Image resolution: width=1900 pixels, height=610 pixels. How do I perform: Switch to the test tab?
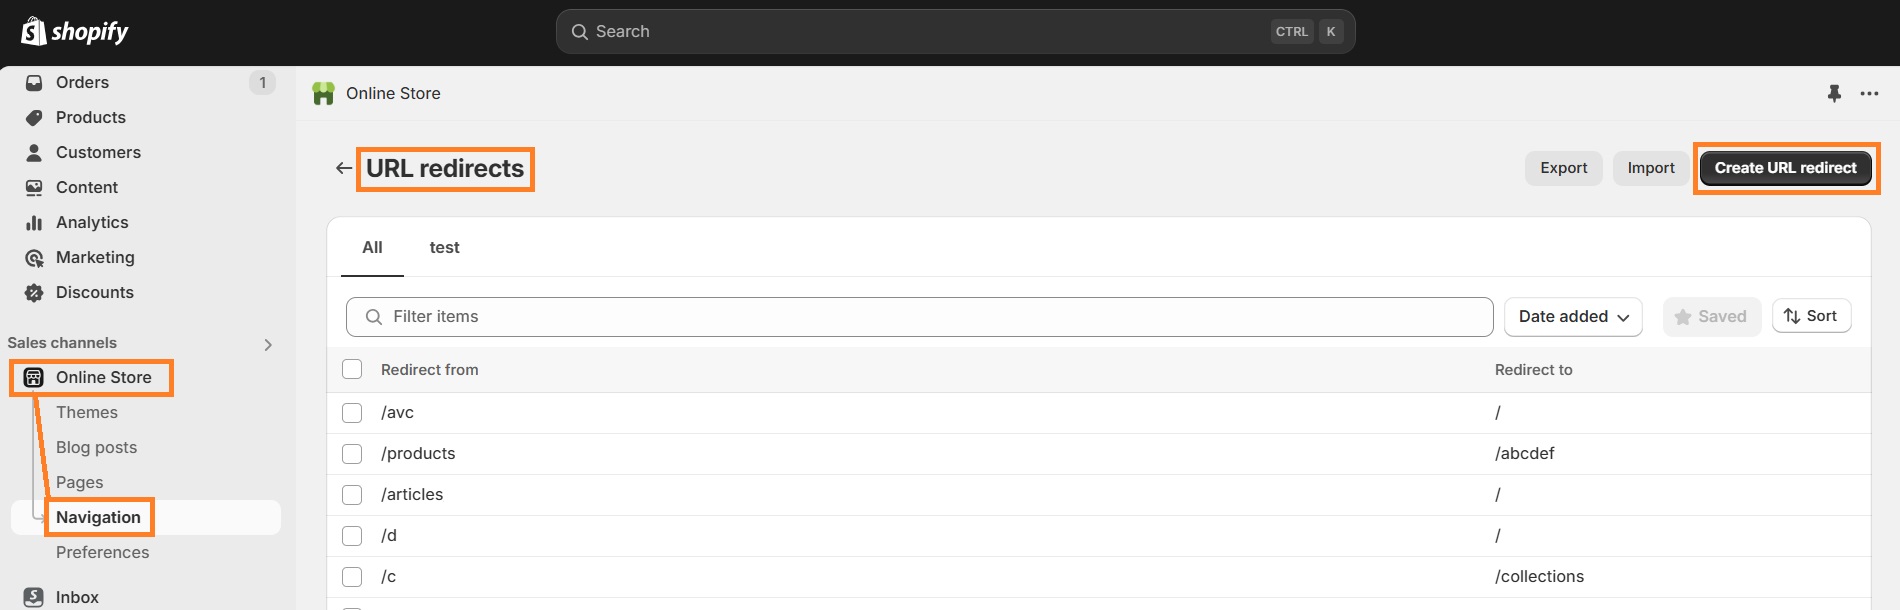pyautogui.click(x=444, y=247)
